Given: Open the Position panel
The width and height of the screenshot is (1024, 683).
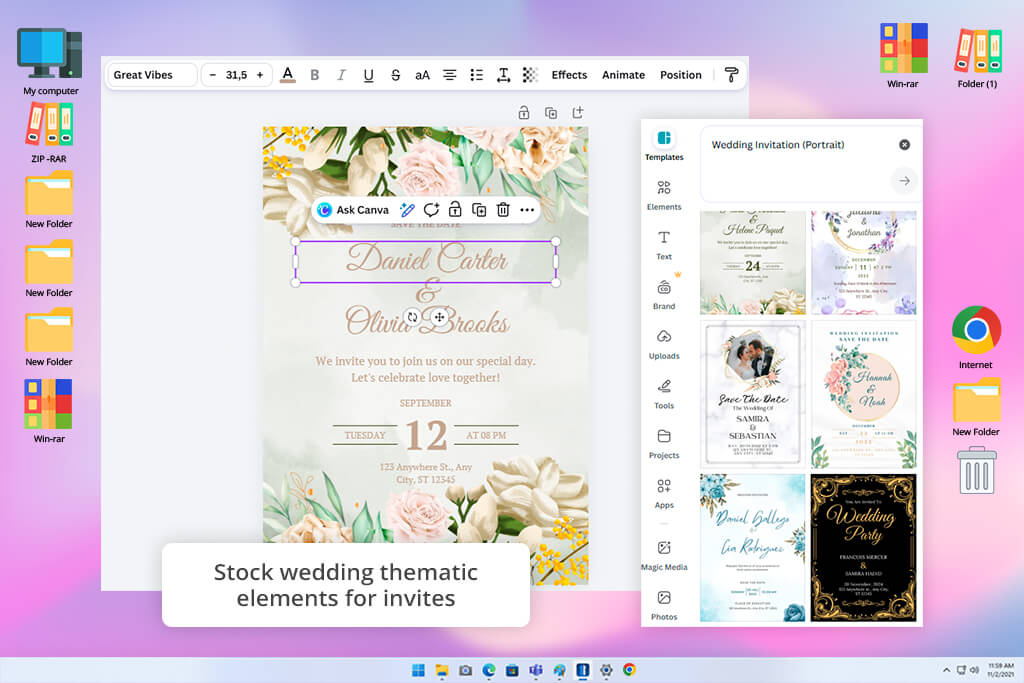Looking at the screenshot, I should pos(681,75).
